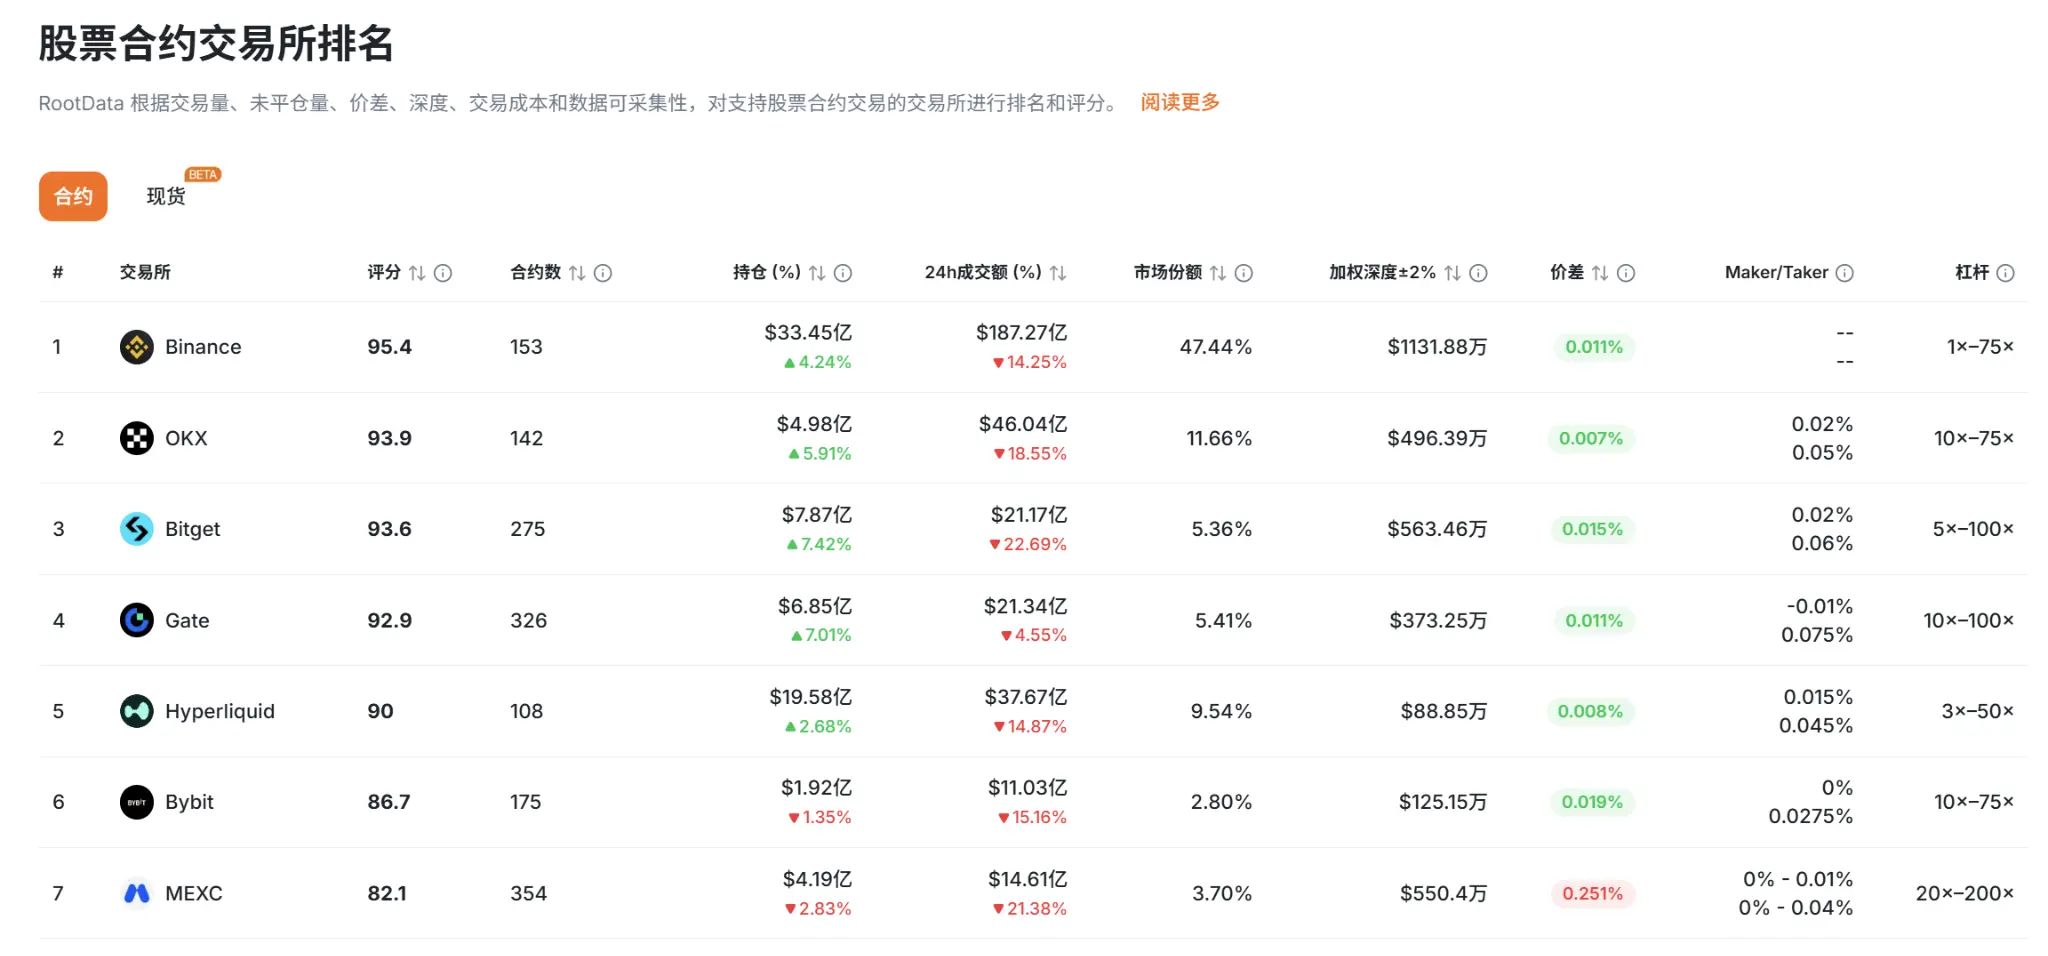This screenshot has height=956, width=2048.
Task: Open the Binance exchange name
Action: coord(203,347)
